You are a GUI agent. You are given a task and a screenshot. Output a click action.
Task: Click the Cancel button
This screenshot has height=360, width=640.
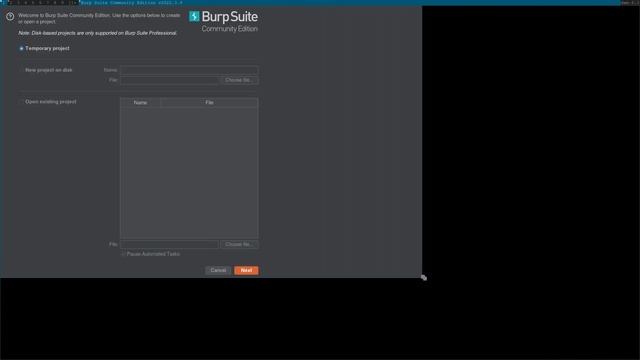point(218,270)
